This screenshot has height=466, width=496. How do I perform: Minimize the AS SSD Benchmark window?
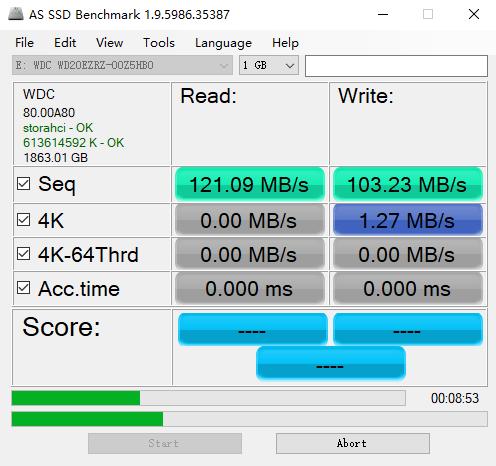pyautogui.click(x=383, y=14)
